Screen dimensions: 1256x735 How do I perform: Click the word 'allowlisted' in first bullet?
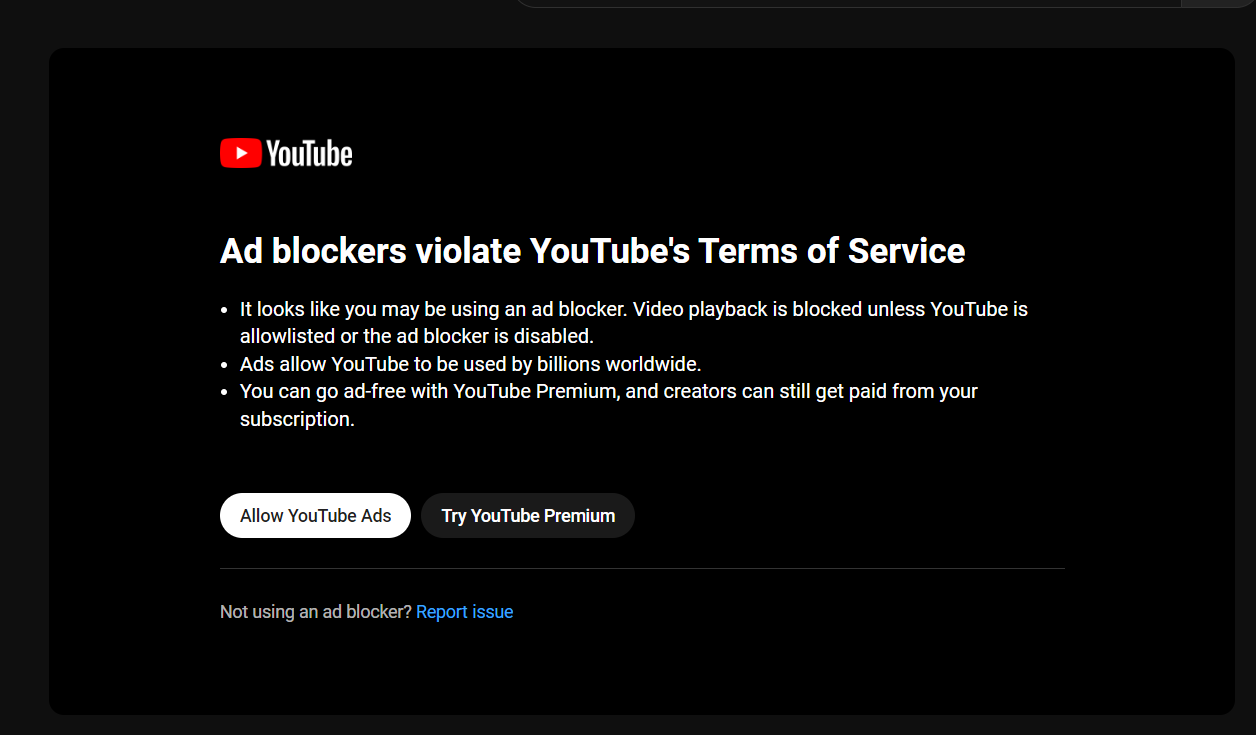point(285,337)
